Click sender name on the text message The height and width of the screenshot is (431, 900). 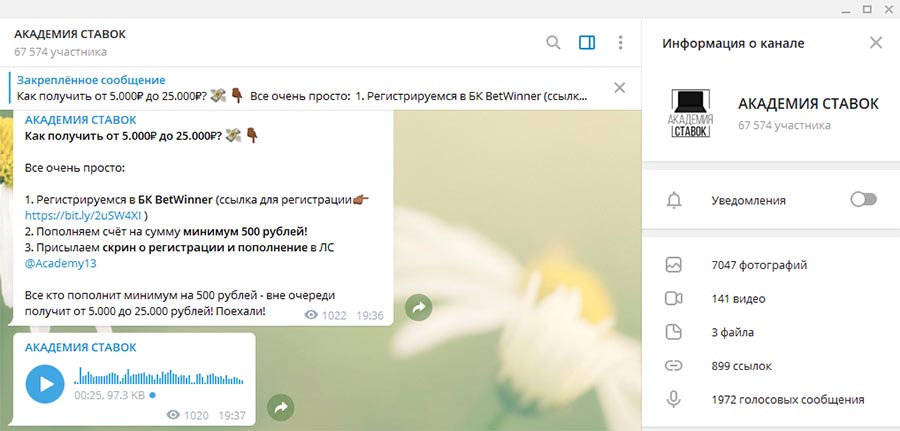point(80,120)
